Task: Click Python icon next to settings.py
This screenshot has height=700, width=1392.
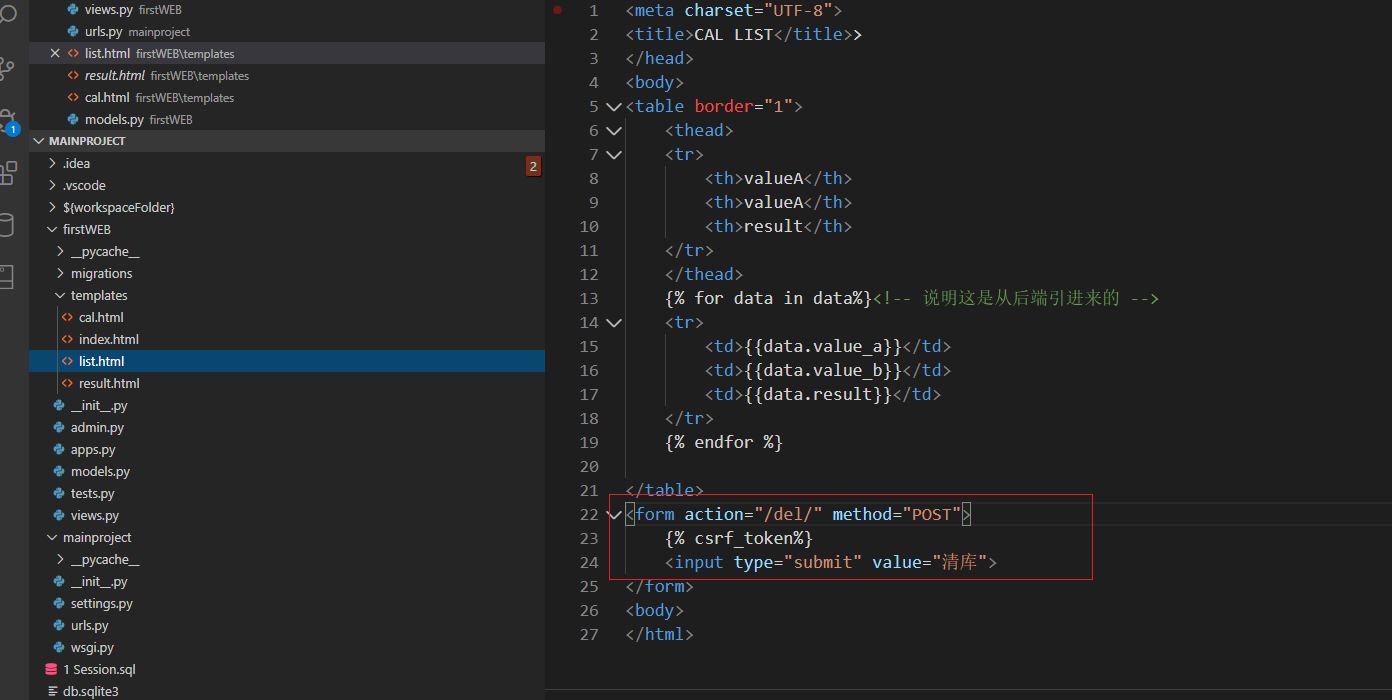Action: pyautogui.click(x=59, y=603)
